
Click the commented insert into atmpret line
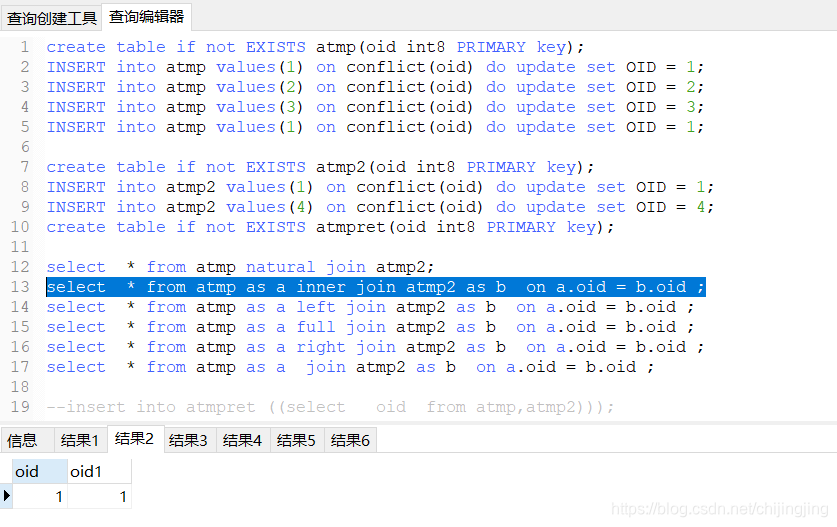pyautogui.click(x=330, y=407)
